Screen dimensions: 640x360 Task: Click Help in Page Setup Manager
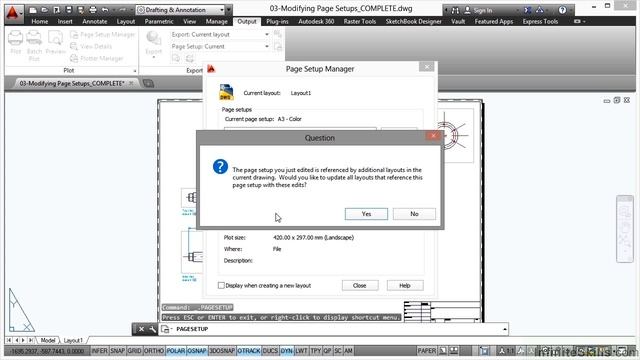coord(404,285)
